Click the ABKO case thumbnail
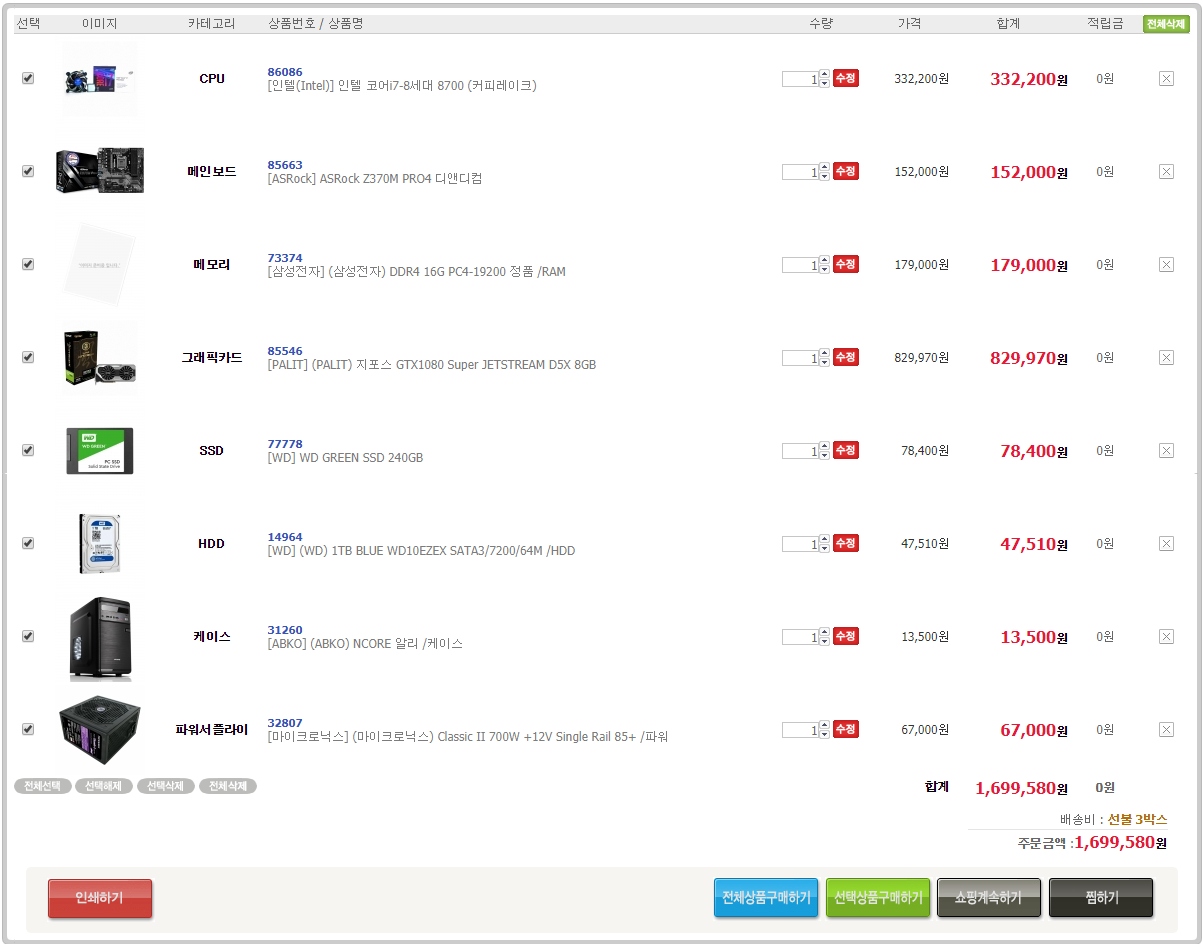The image size is (1202, 944). click(100, 638)
